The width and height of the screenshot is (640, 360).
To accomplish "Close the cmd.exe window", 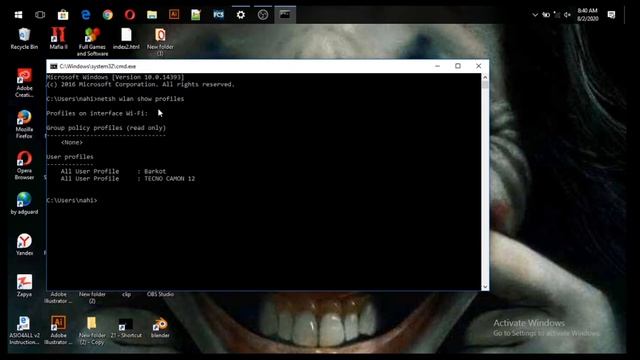I will (x=478, y=66).
